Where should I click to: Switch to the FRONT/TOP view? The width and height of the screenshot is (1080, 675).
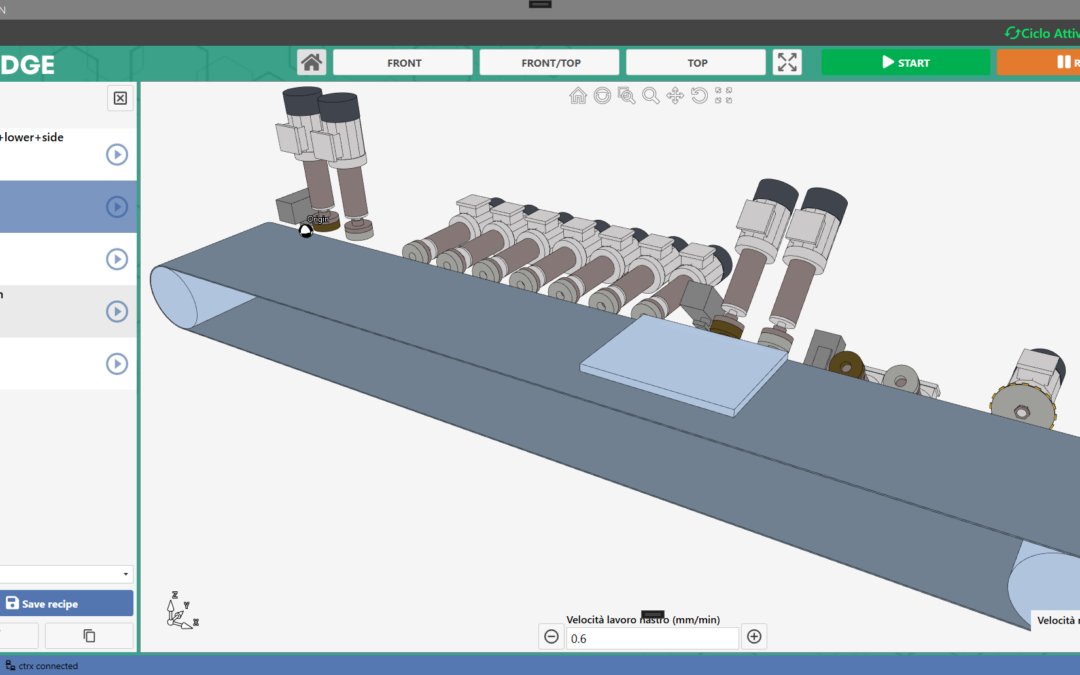point(550,62)
